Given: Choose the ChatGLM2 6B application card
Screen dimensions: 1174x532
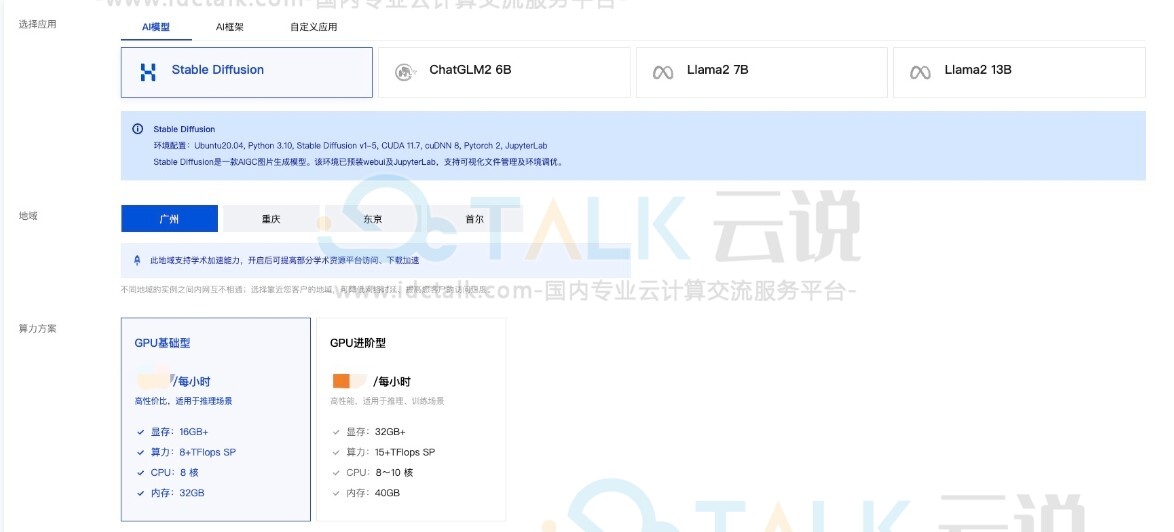Looking at the screenshot, I should 504,73.
